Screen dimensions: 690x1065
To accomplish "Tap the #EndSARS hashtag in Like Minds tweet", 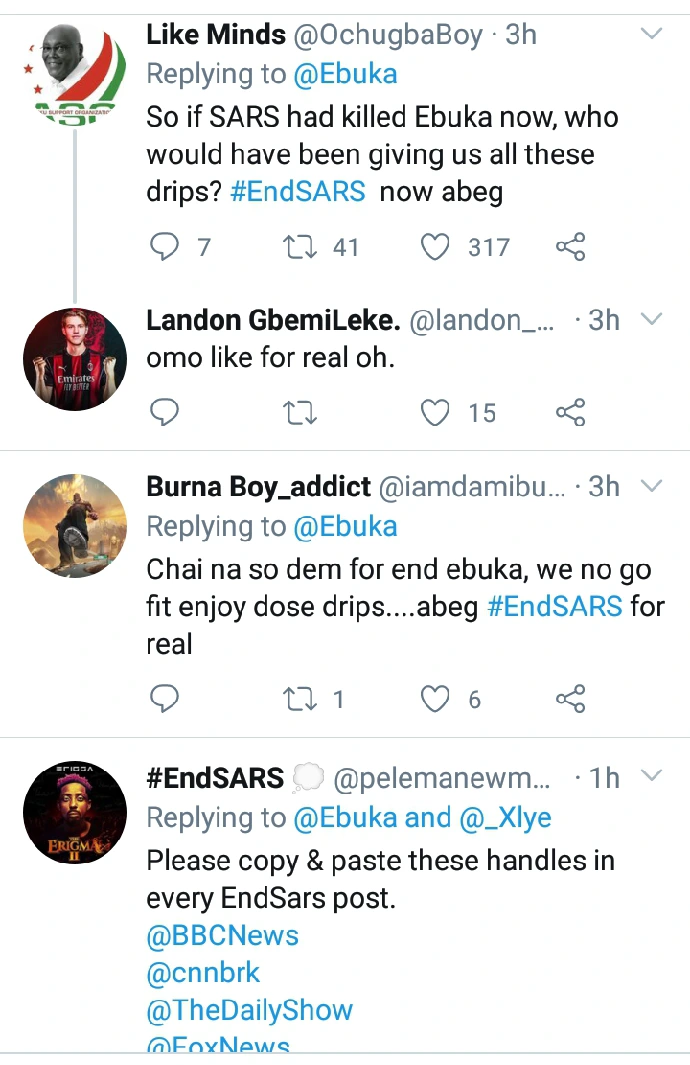I will (x=297, y=191).
